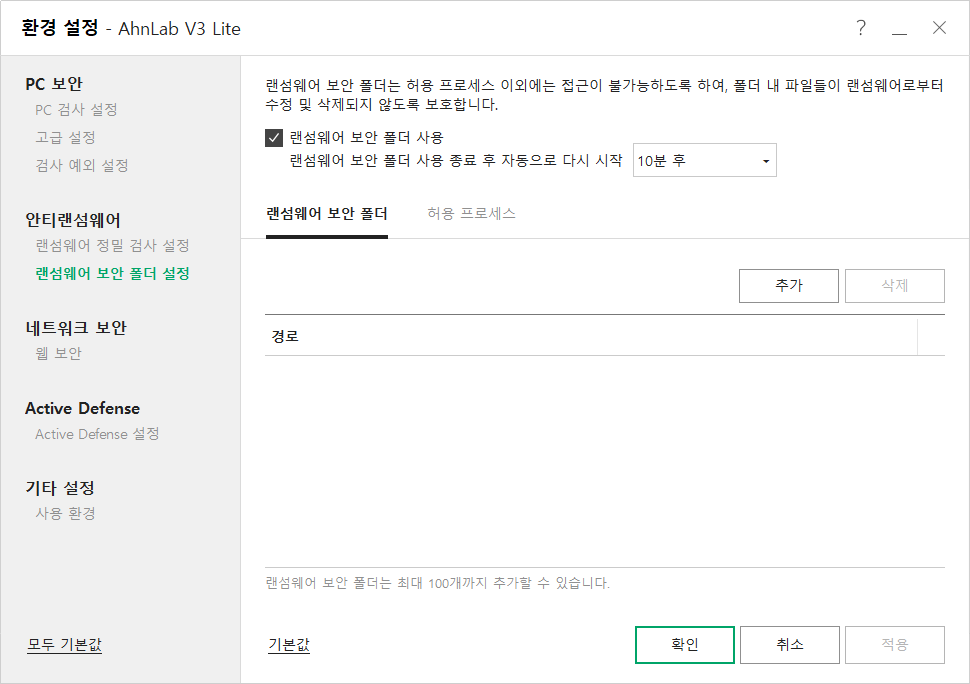This screenshot has width=970, height=684.
Task: Click the 안티랜섬웨어 section heading
Action: [73, 220]
